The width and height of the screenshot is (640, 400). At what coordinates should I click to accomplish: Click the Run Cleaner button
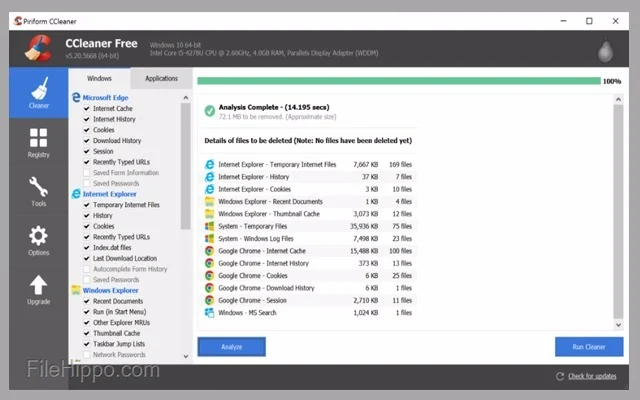pyautogui.click(x=589, y=347)
